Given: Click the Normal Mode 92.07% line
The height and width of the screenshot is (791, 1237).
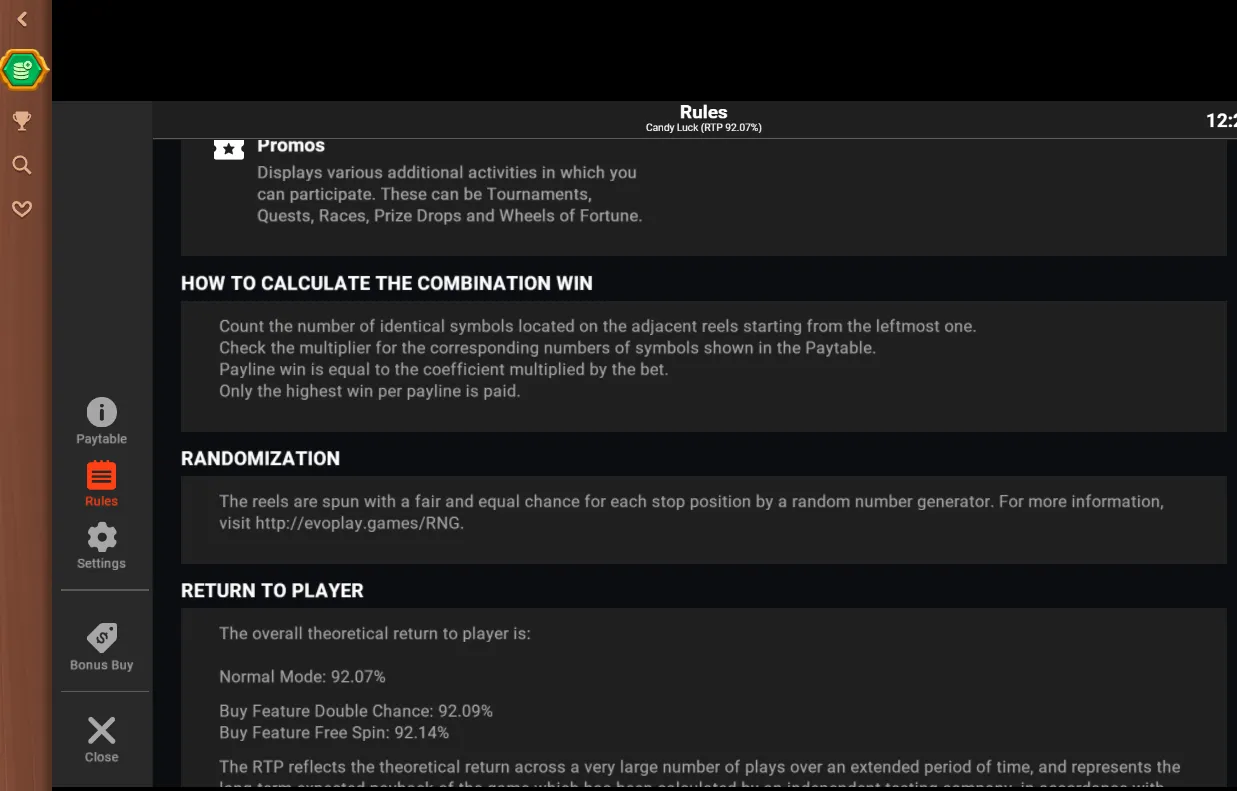Looking at the screenshot, I should 302,677.
